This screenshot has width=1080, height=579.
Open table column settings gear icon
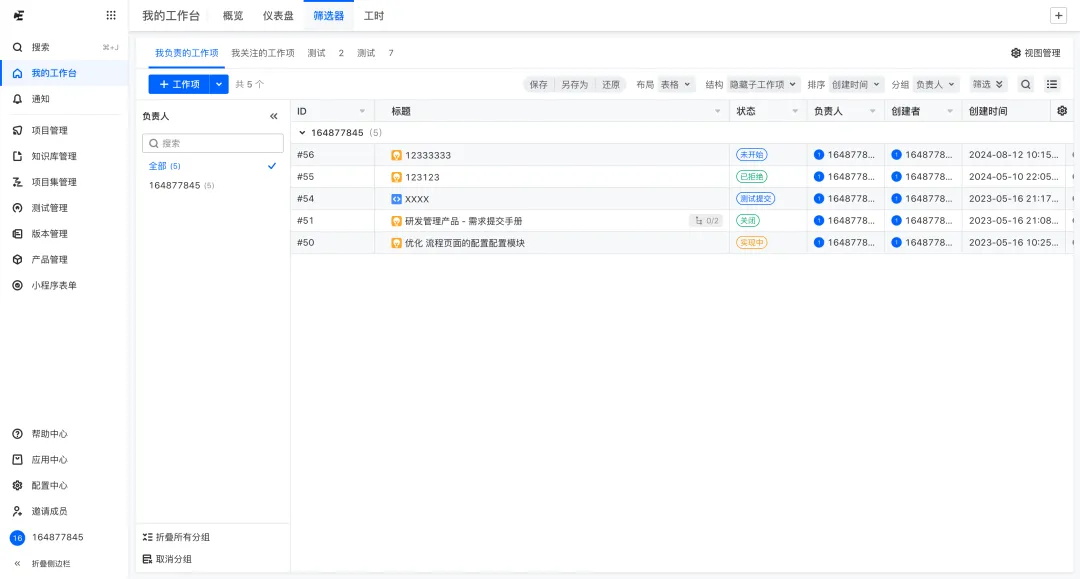pos(1062,111)
